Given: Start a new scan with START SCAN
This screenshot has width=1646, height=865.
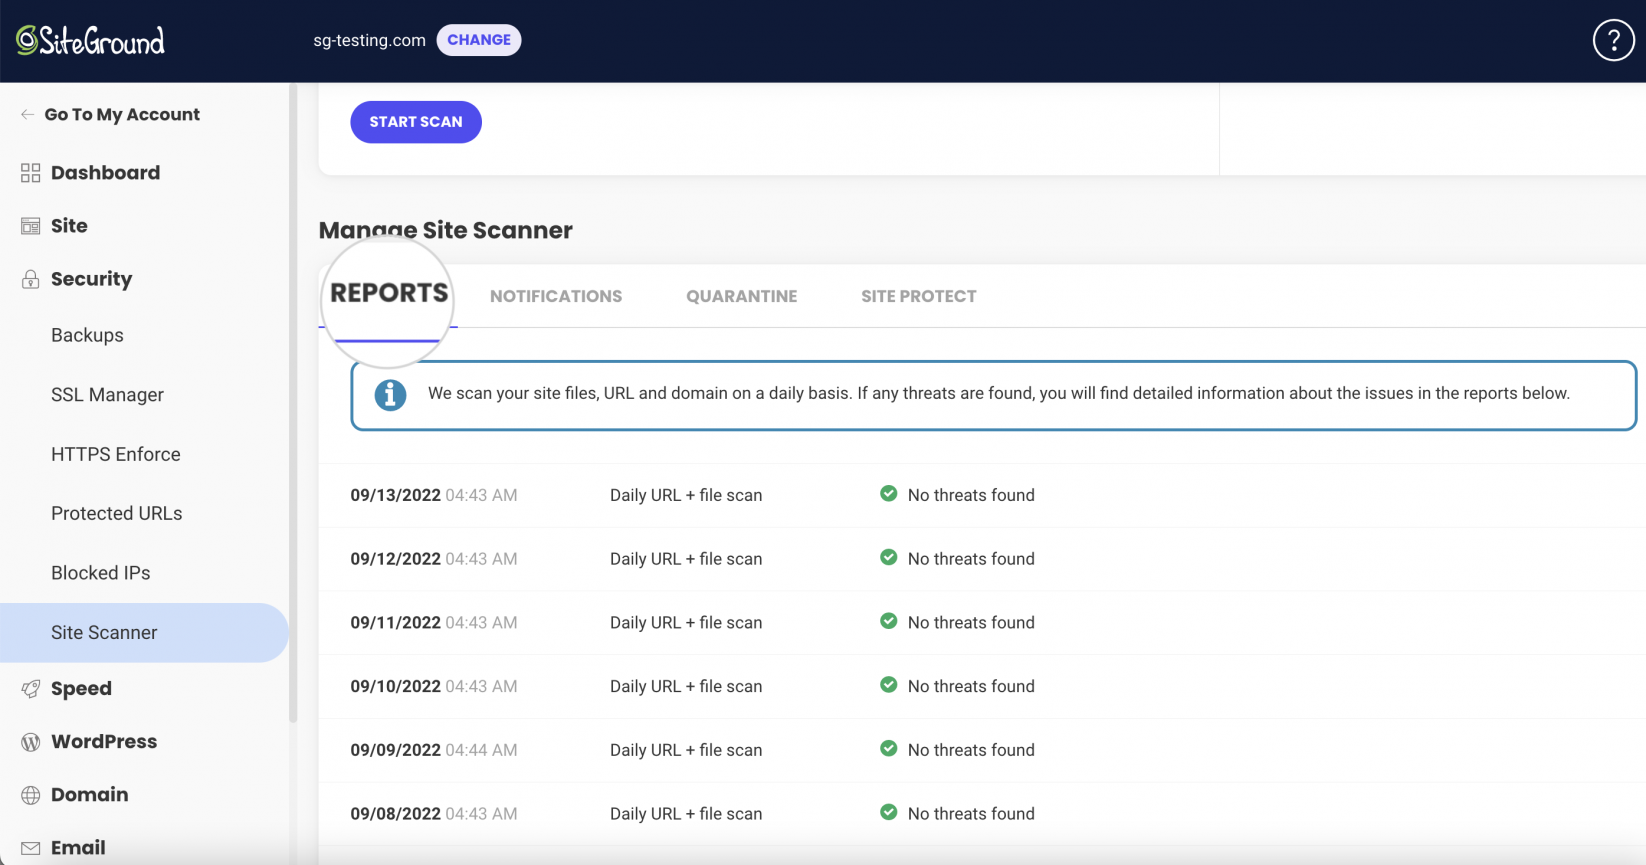Looking at the screenshot, I should point(416,122).
